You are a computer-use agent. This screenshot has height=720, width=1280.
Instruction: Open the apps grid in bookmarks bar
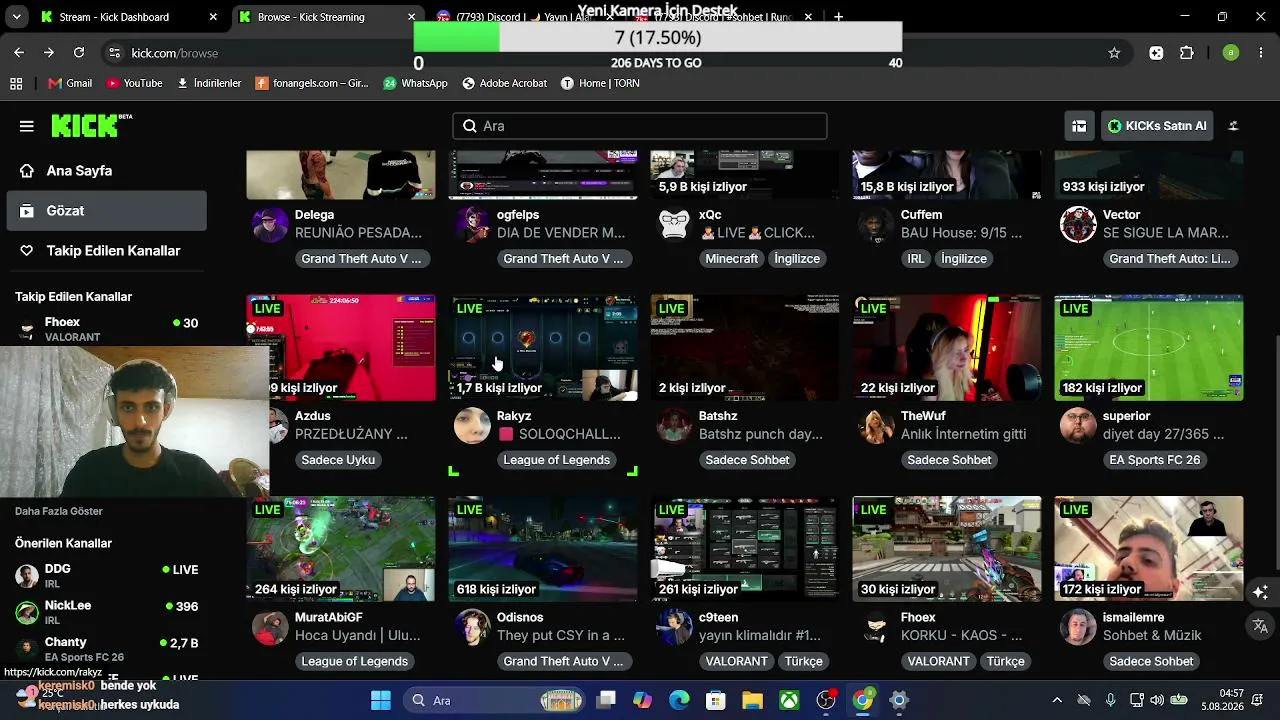16,83
